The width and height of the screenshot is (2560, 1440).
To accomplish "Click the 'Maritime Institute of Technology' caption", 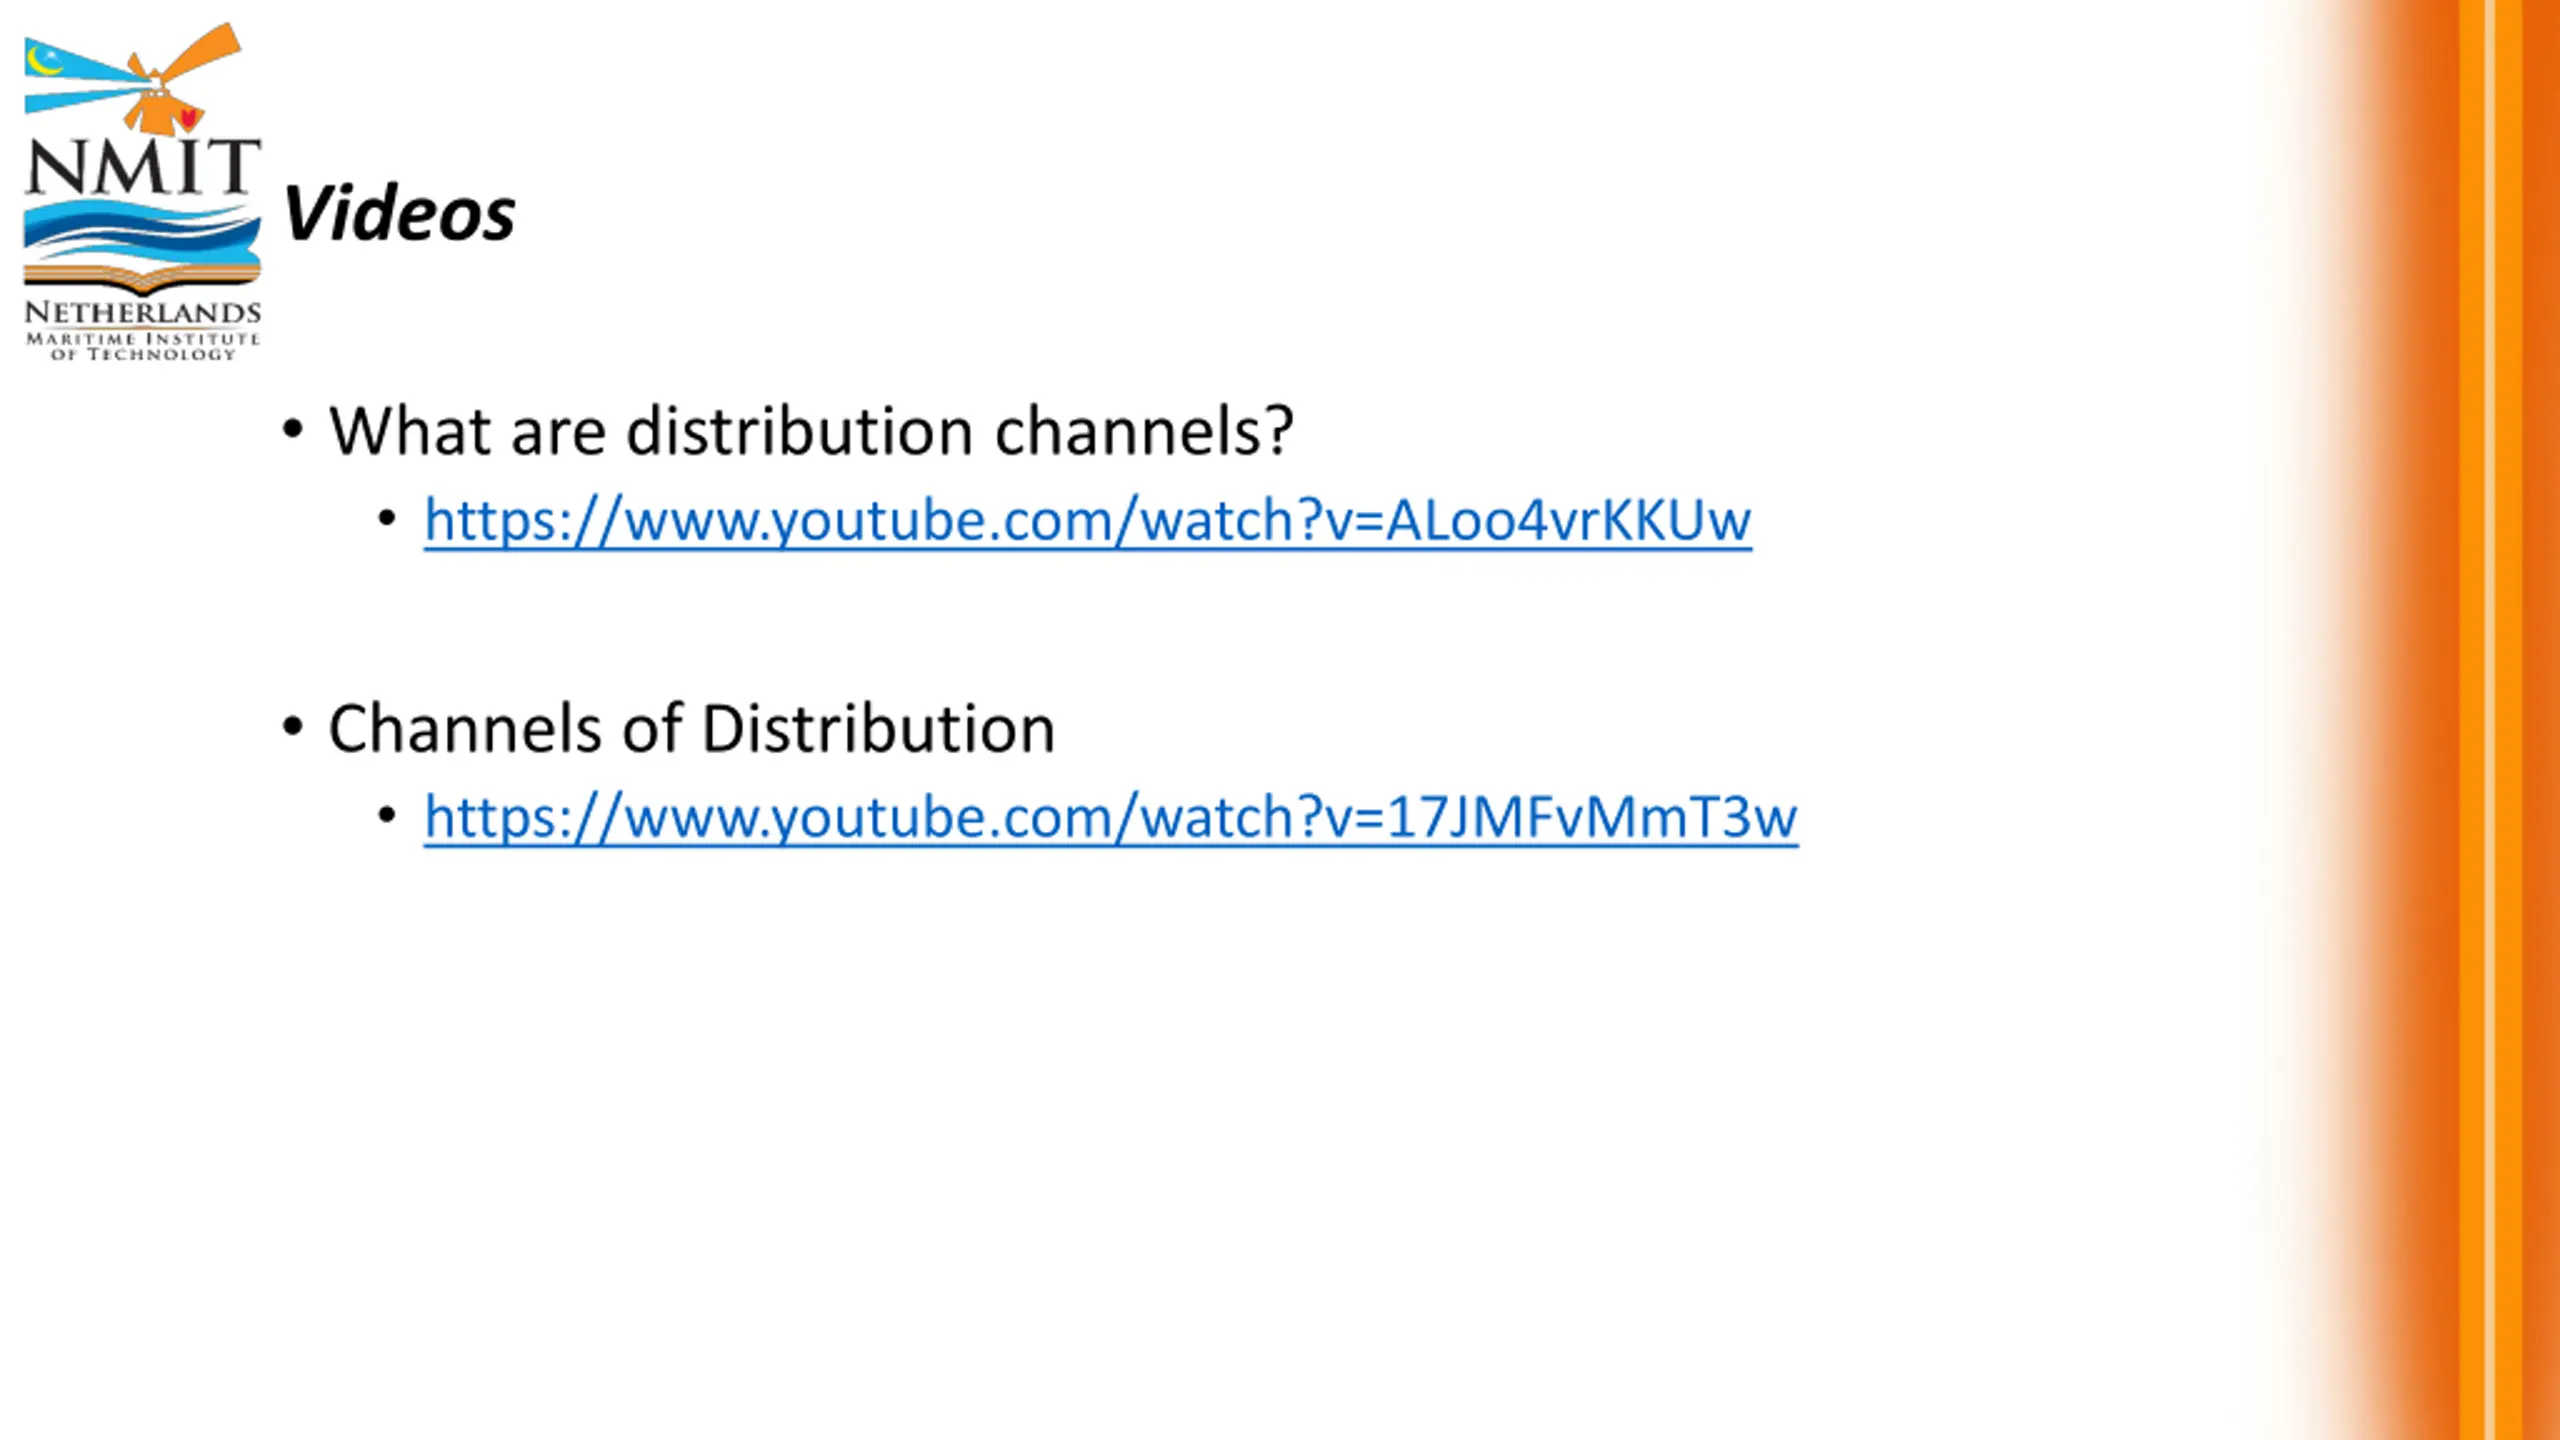I will click(x=143, y=346).
